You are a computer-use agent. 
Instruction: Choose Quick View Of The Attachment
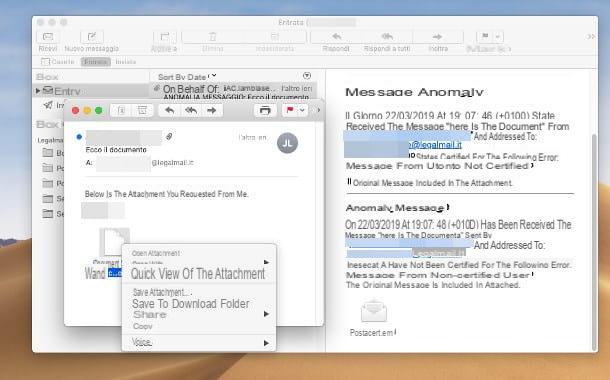[x=198, y=273]
